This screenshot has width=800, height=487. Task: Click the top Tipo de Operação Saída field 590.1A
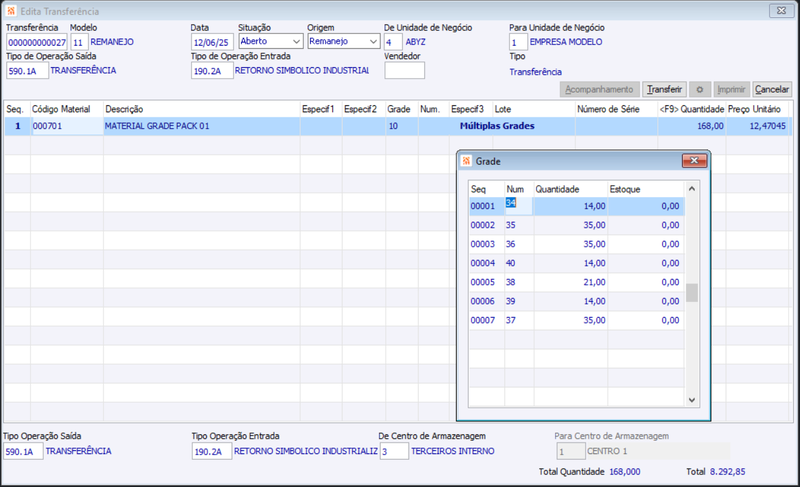click(x=28, y=71)
